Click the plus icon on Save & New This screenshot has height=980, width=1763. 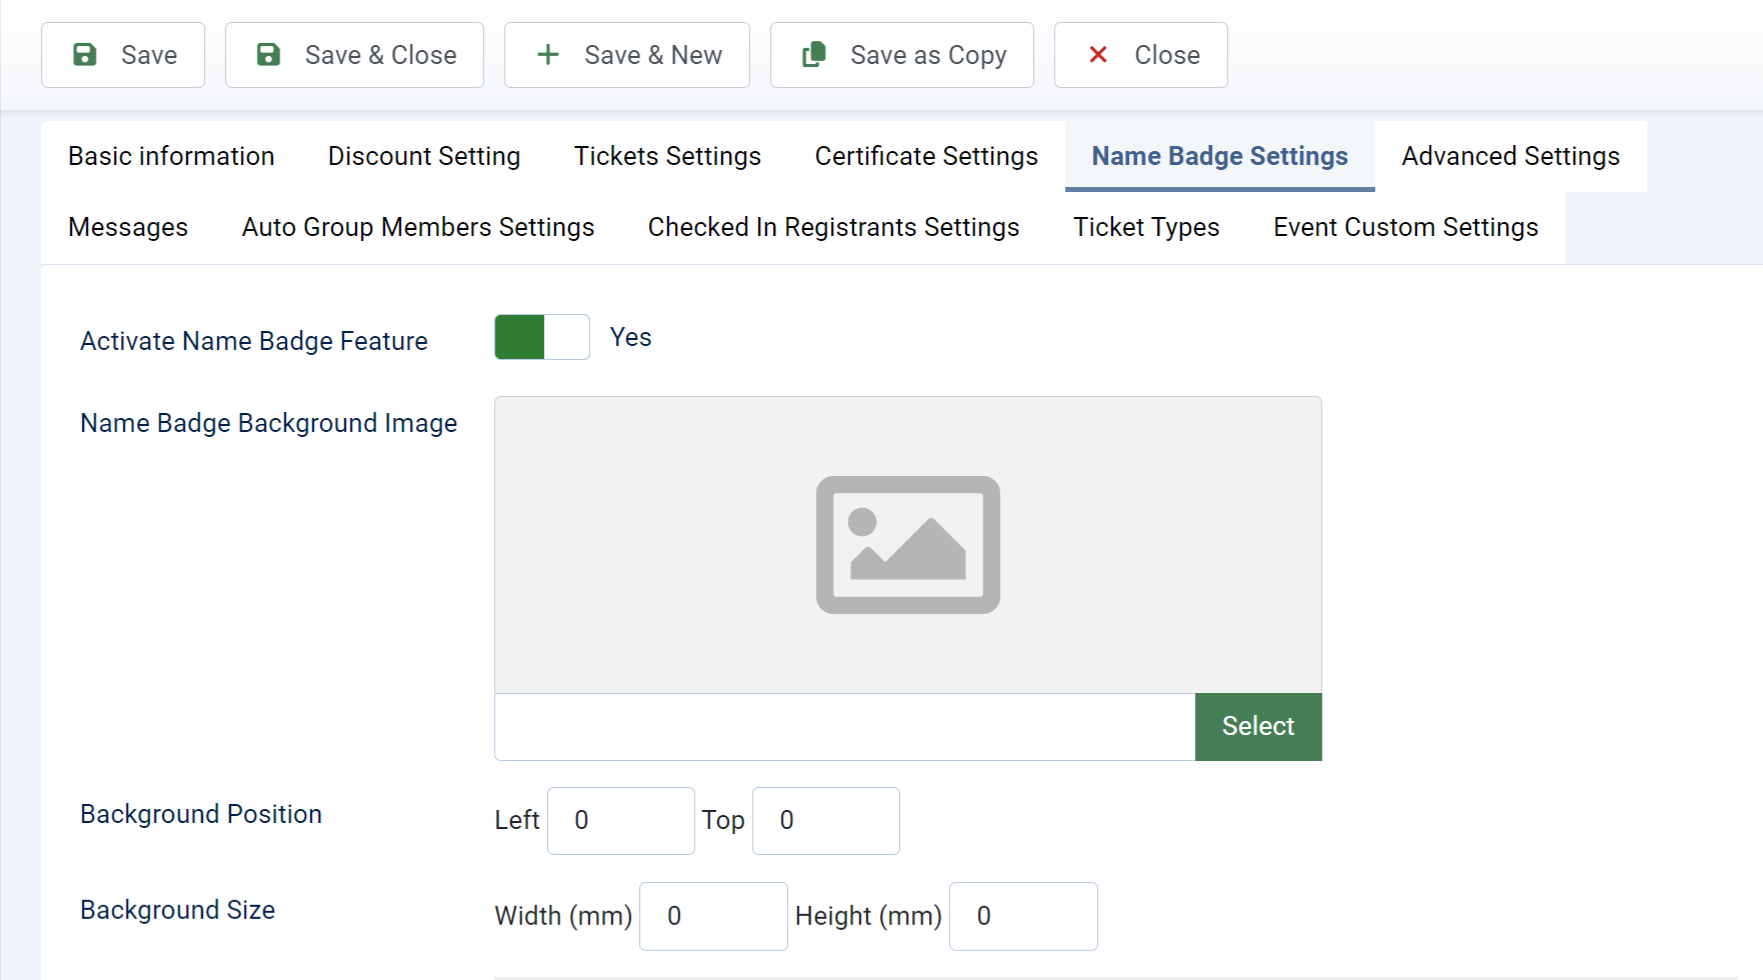pyautogui.click(x=548, y=55)
